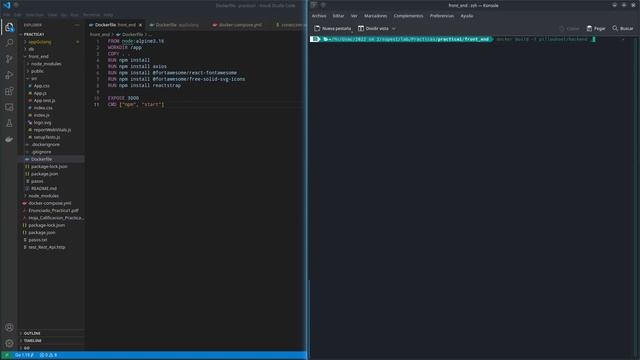640x360 pixels.
Task: Open the Source Control view
Action: [9, 59]
